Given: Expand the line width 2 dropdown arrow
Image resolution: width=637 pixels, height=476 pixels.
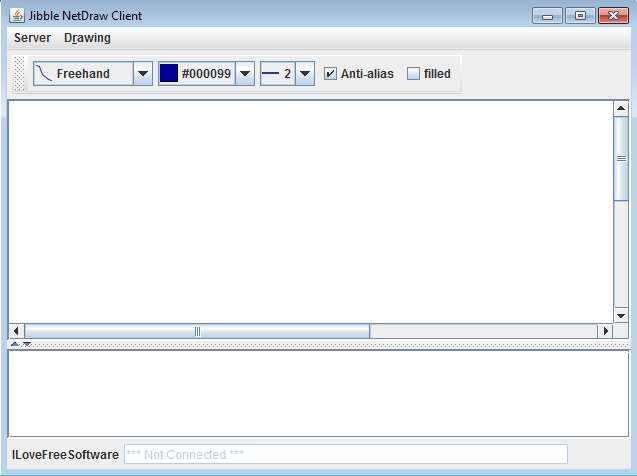Looking at the screenshot, I should pyautogui.click(x=305, y=74).
